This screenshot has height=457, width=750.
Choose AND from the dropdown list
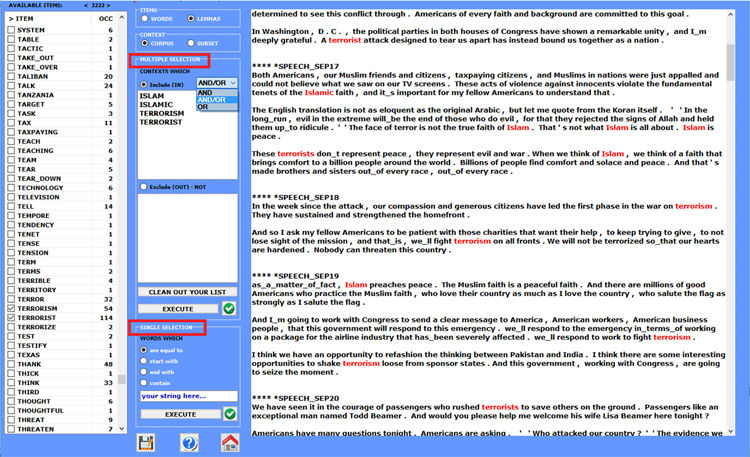(217, 92)
